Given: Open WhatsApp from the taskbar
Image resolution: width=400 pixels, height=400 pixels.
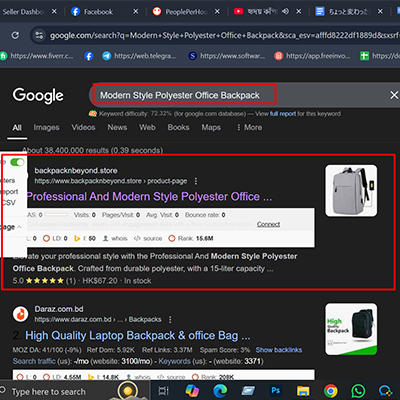Looking at the screenshot, I should (x=358, y=391).
